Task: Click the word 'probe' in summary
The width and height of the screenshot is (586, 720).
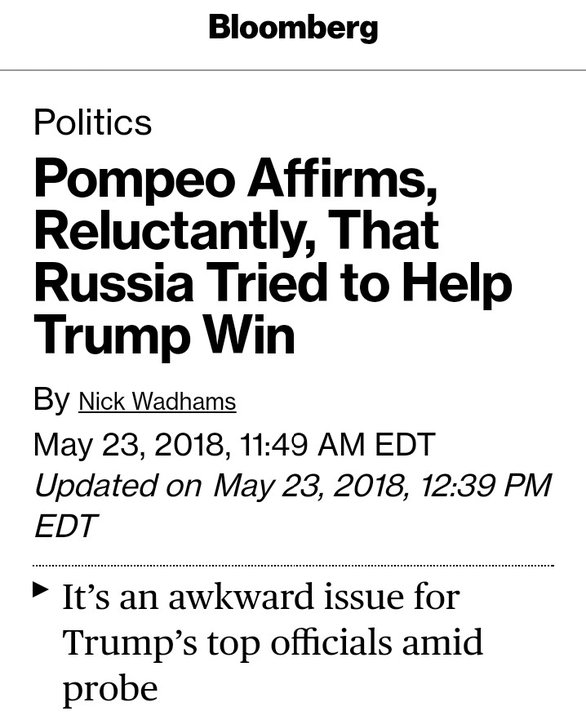Action: click(x=110, y=689)
